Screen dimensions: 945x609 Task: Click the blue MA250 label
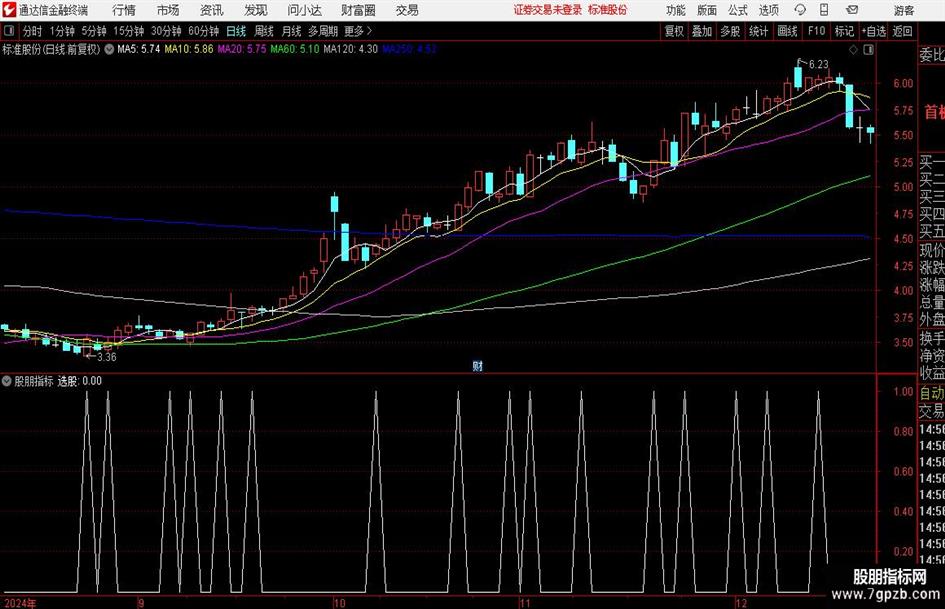pos(409,49)
